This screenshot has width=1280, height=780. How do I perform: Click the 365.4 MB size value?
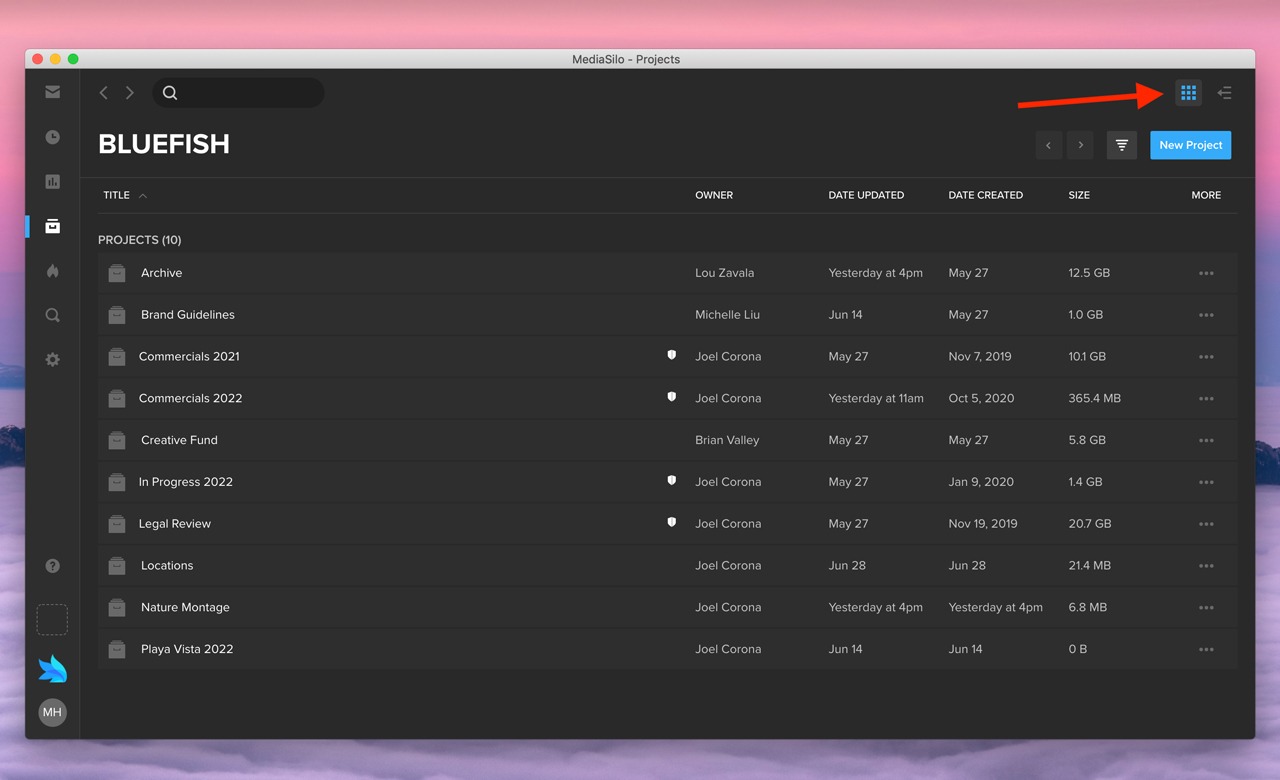(1094, 399)
